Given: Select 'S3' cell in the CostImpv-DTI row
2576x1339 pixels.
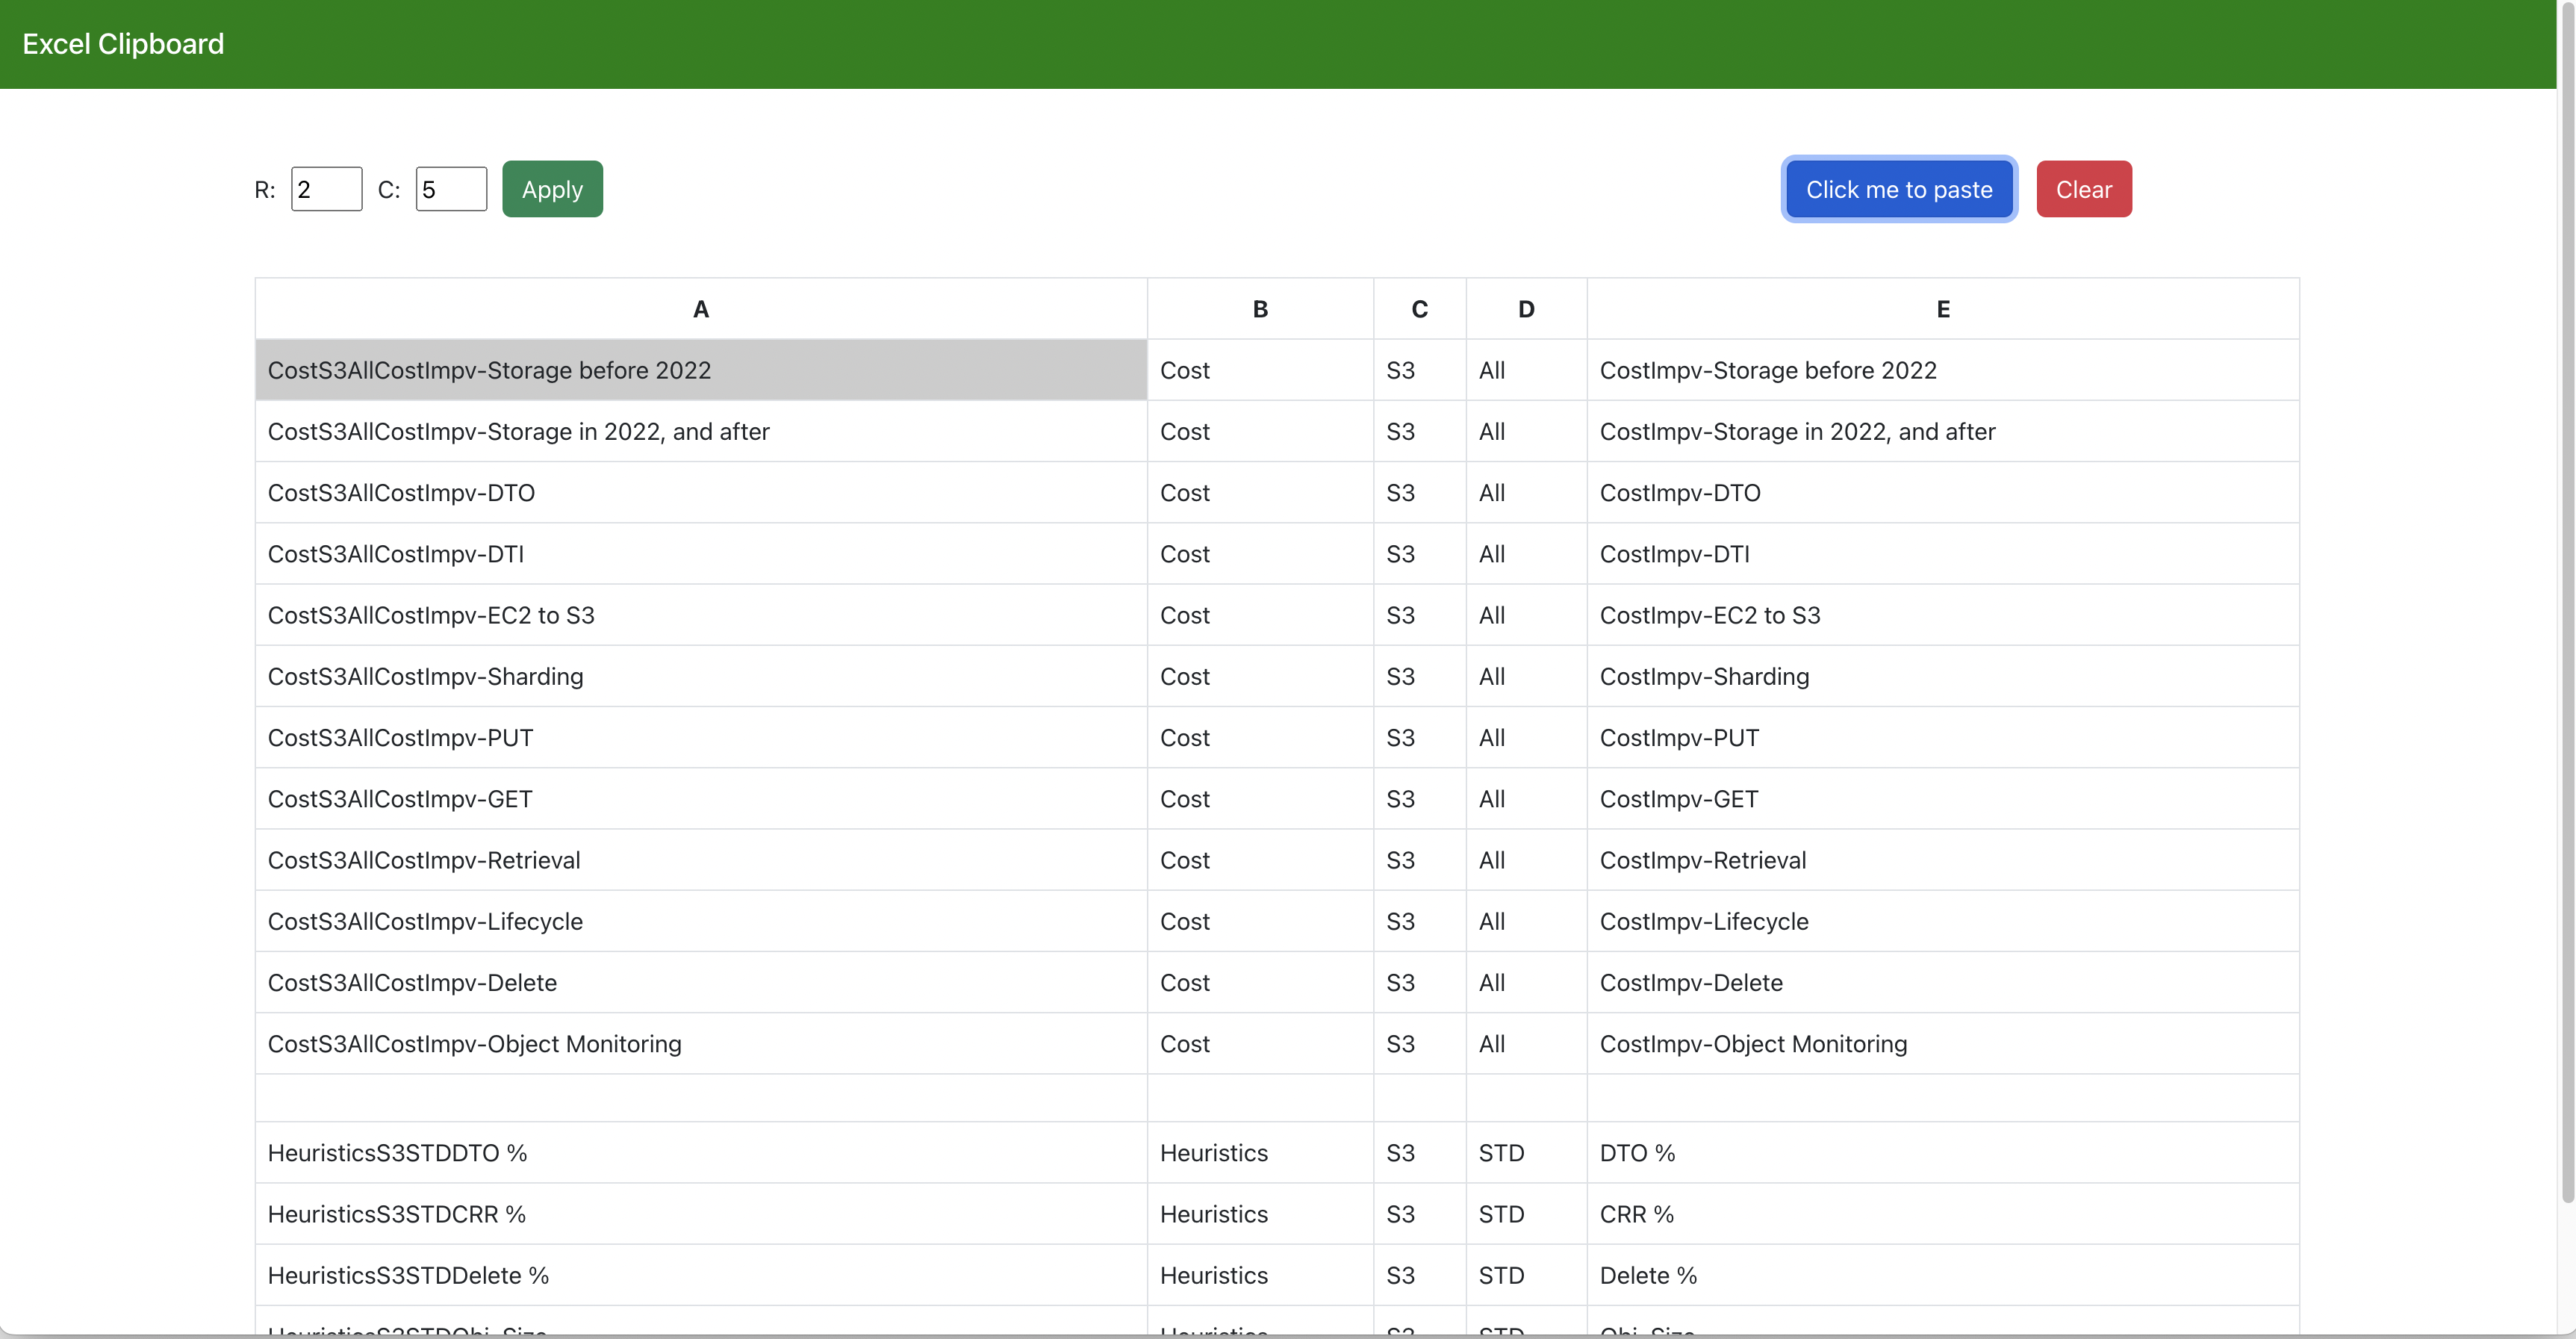Looking at the screenshot, I should tap(1419, 554).
